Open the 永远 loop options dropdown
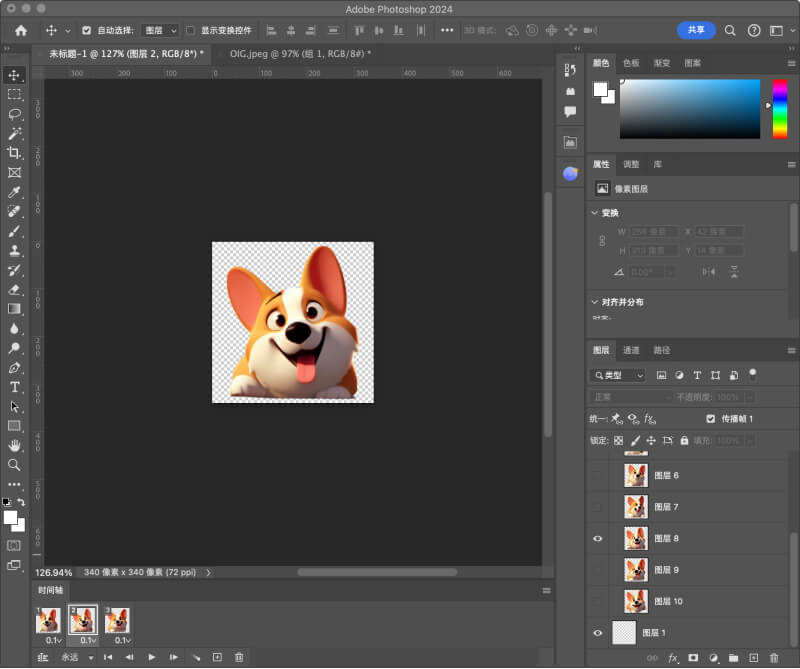This screenshot has width=800, height=669. [x=76, y=657]
